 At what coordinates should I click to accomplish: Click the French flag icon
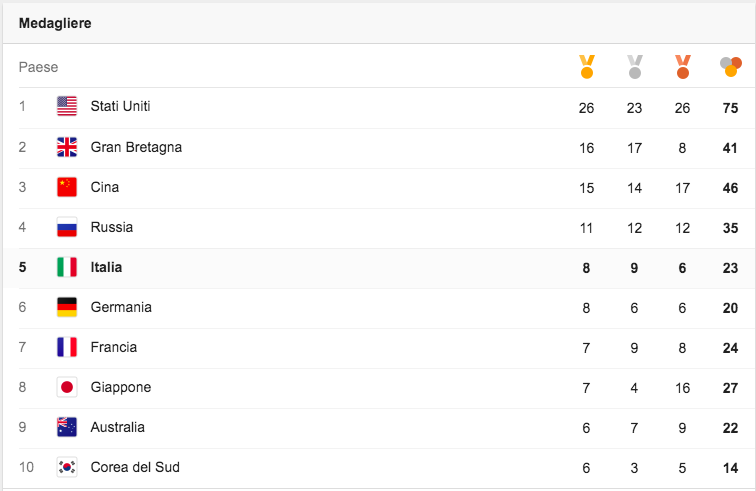pyautogui.click(x=67, y=347)
